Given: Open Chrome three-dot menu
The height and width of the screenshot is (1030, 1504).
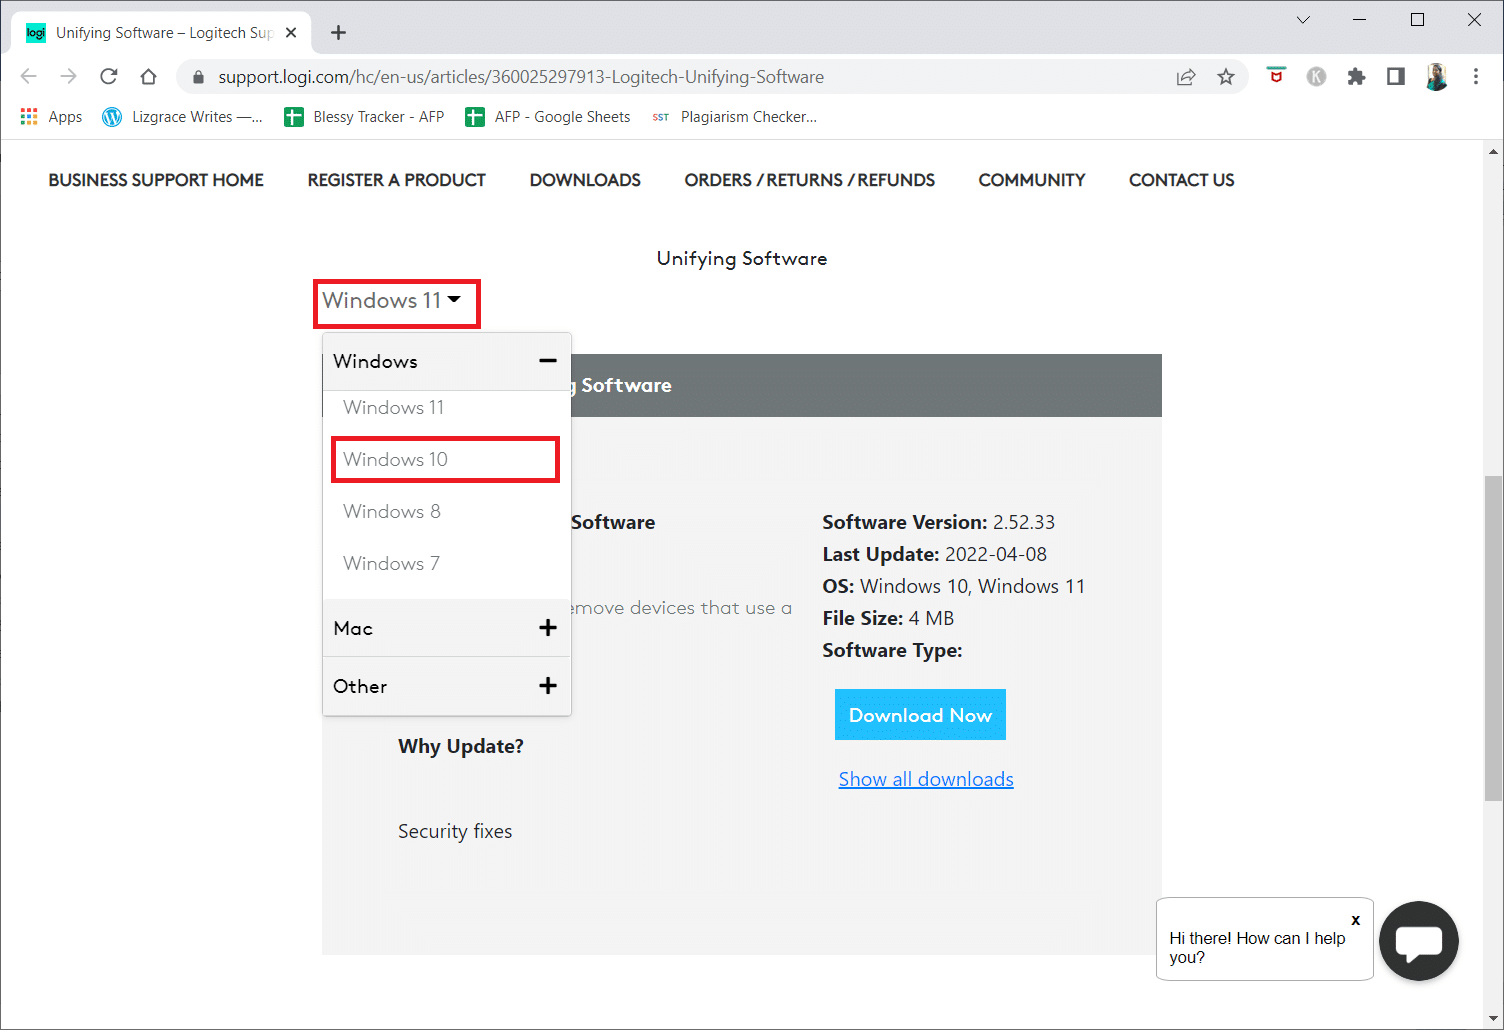Looking at the screenshot, I should [x=1476, y=77].
